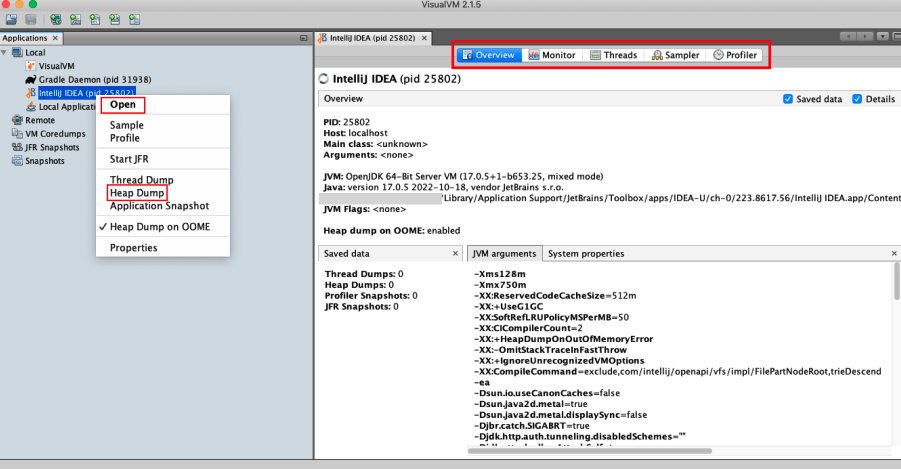The height and width of the screenshot is (469, 901).
Task: Click the Snapshots node icon
Action: 17,161
